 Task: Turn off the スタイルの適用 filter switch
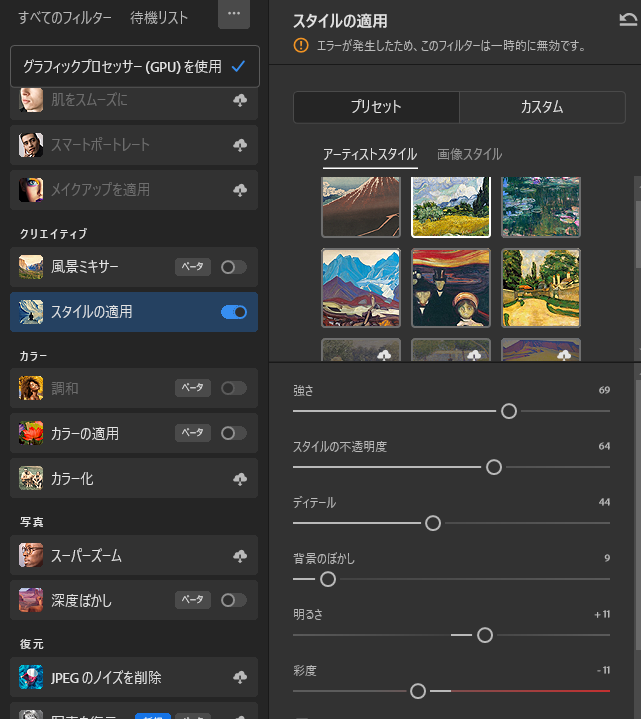234,312
